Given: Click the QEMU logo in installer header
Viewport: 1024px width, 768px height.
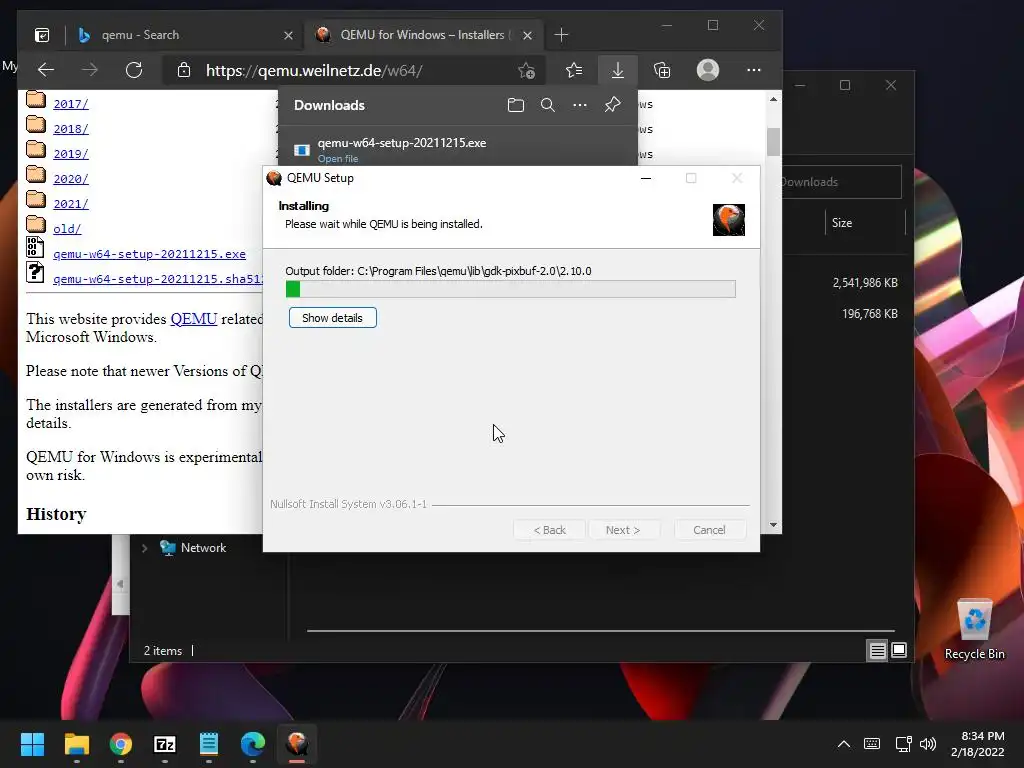Looking at the screenshot, I should [729, 220].
